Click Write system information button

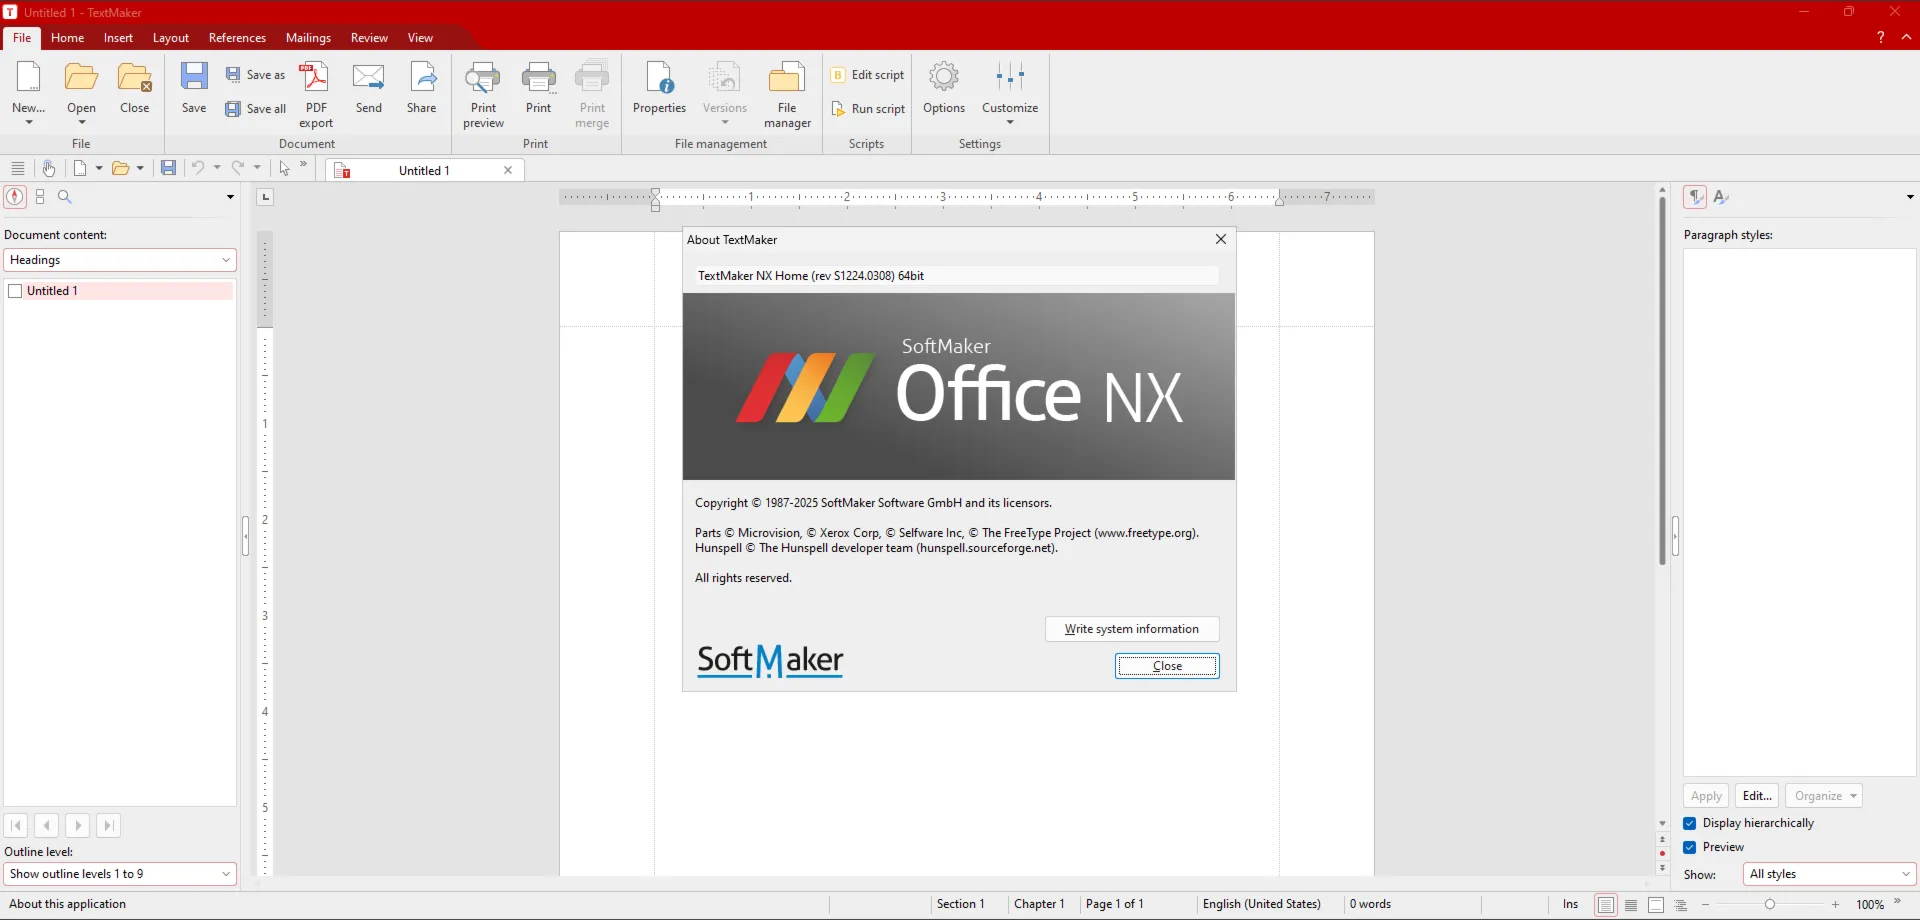pyautogui.click(x=1132, y=629)
